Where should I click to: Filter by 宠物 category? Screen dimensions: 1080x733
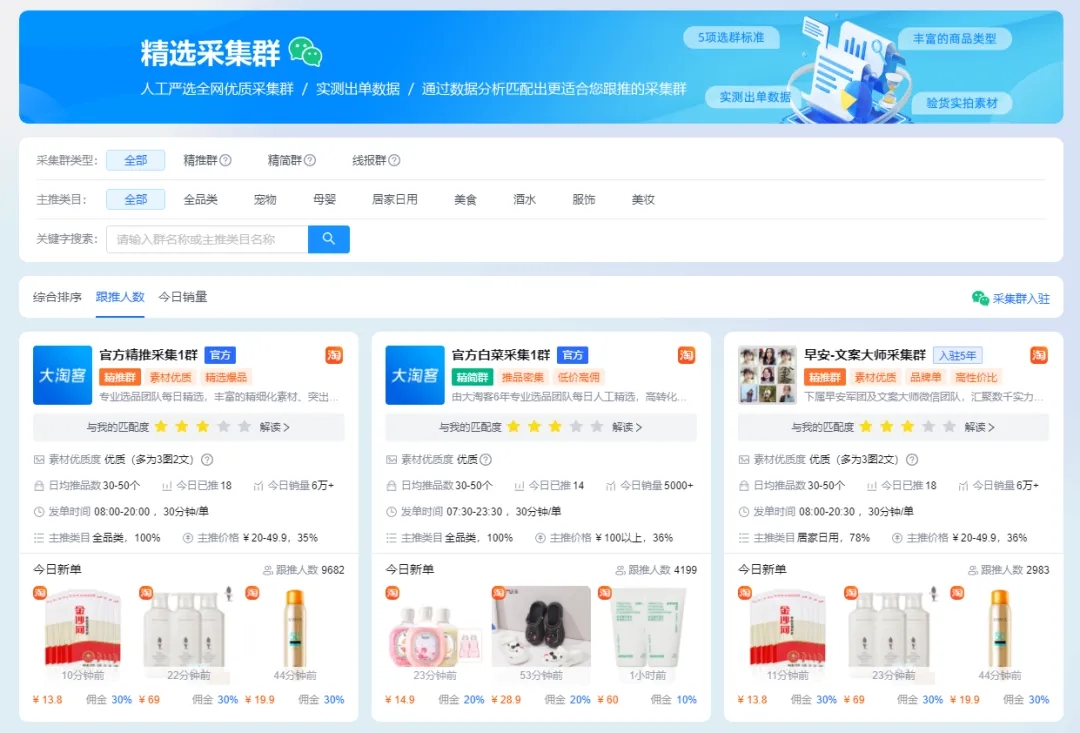click(265, 200)
